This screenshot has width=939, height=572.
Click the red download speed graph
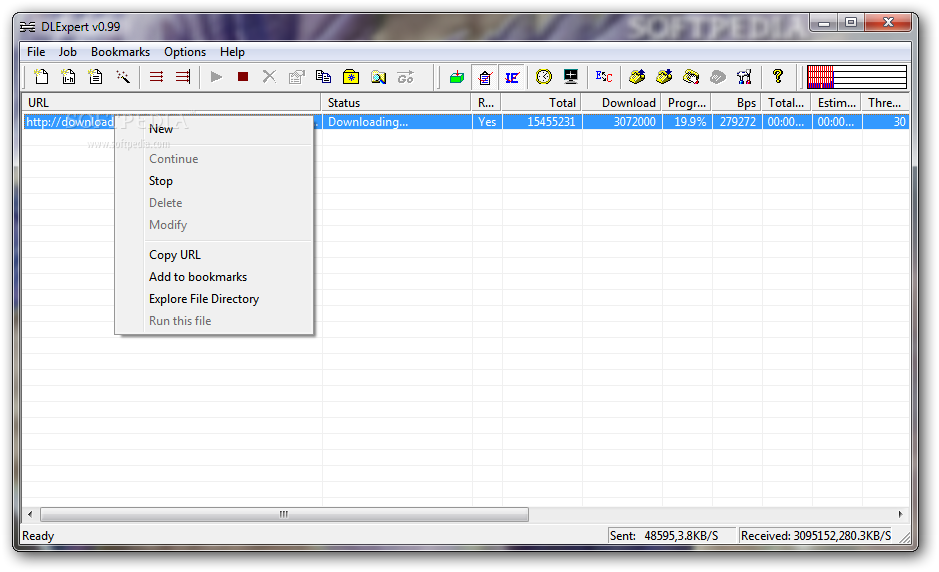856,77
